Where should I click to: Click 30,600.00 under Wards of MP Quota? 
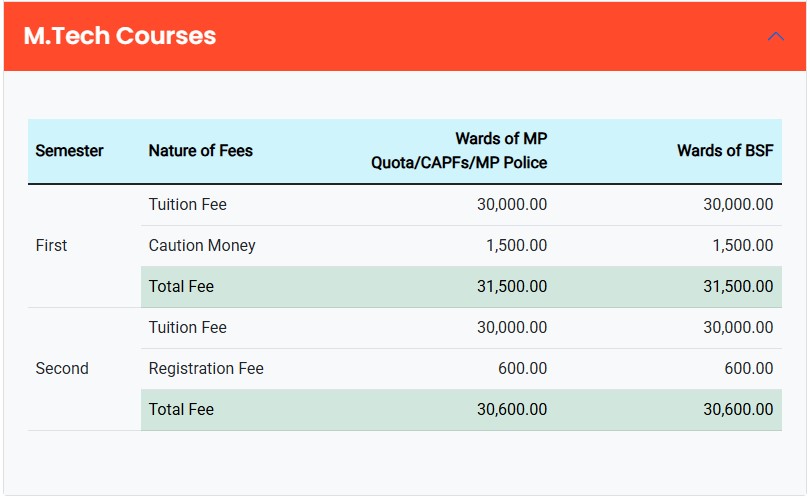[512, 410]
